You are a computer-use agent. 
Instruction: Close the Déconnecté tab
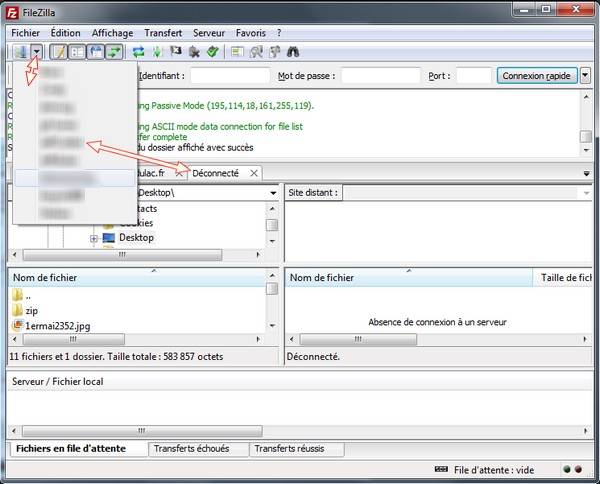click(254, 173)
